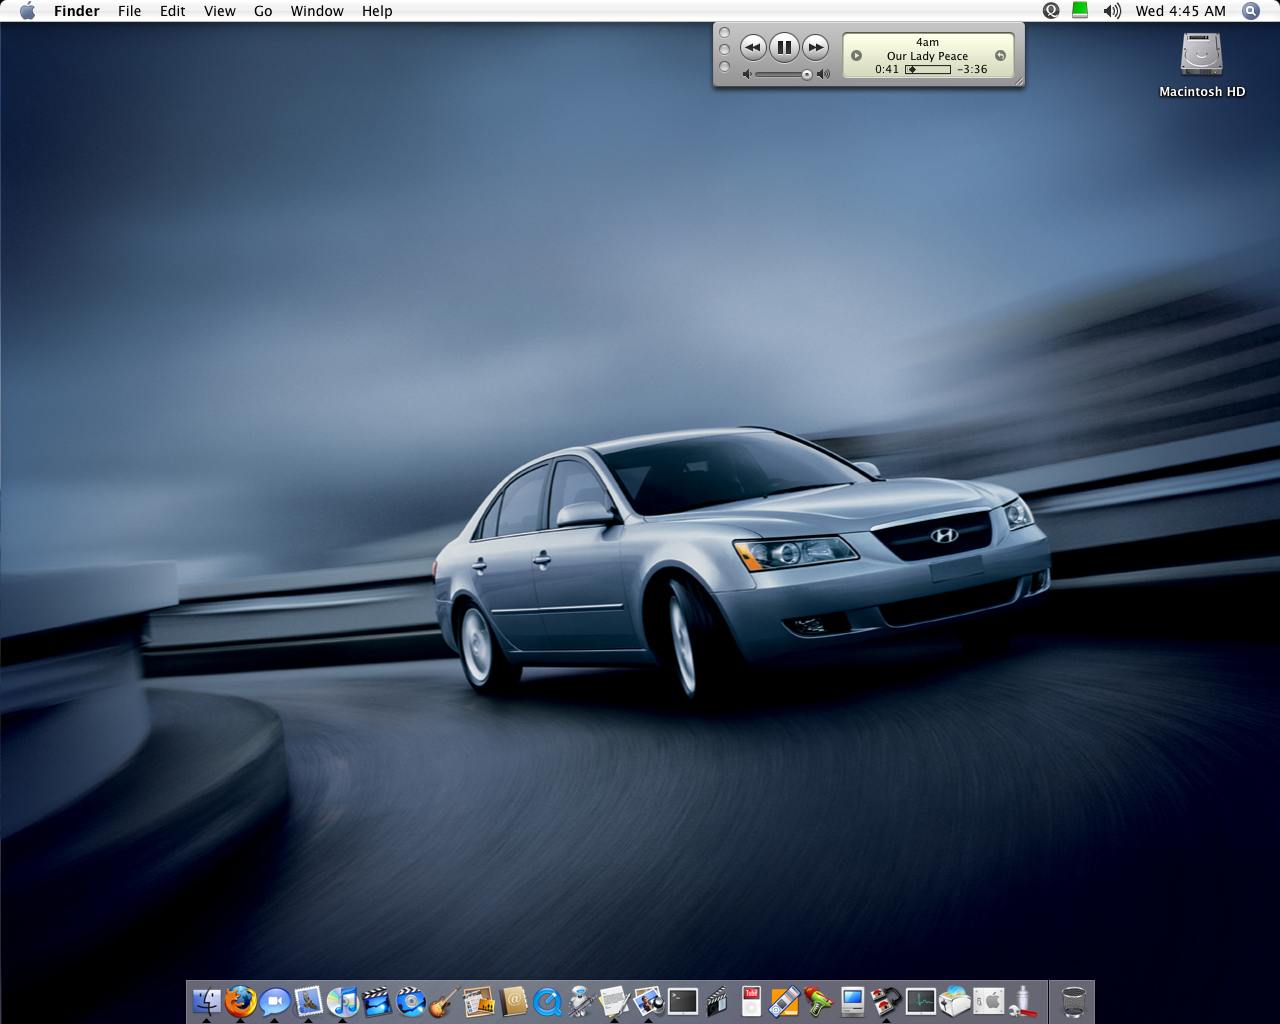Open Spotlight search in menu bar
Viewport: 1280px width, 1024px height.
(1251, 11)
